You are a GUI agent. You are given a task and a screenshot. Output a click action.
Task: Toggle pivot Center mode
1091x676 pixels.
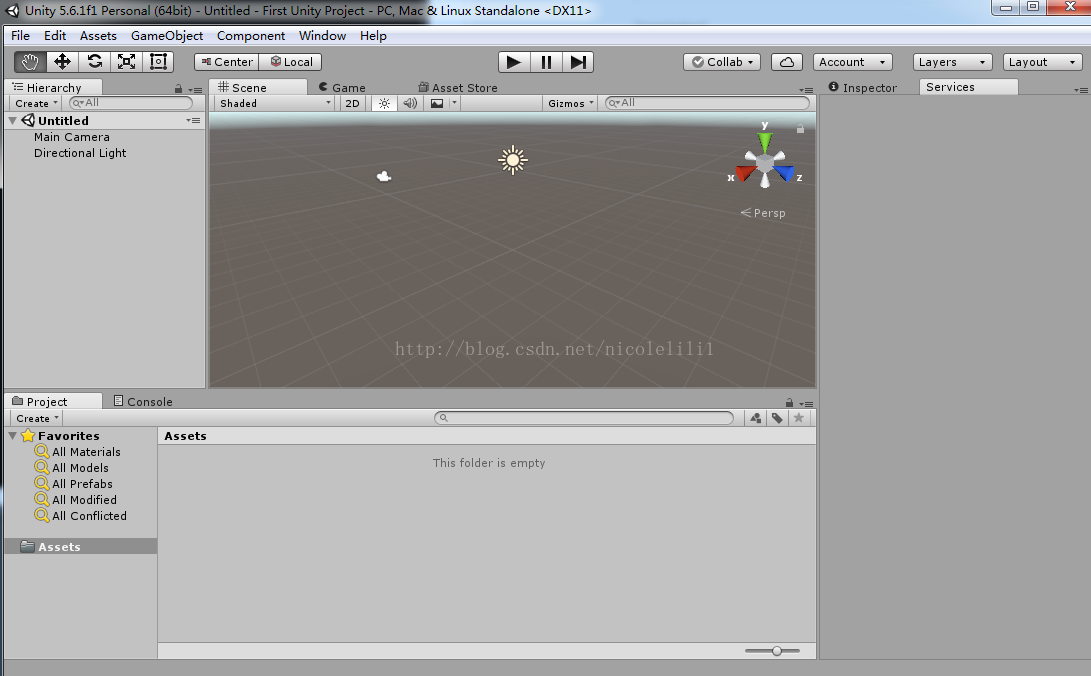[x=227, y=62]
